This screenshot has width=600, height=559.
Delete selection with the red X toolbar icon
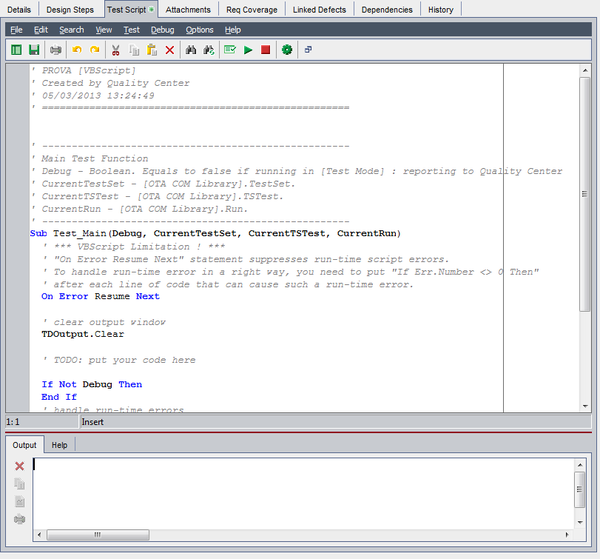pos(170,50)
